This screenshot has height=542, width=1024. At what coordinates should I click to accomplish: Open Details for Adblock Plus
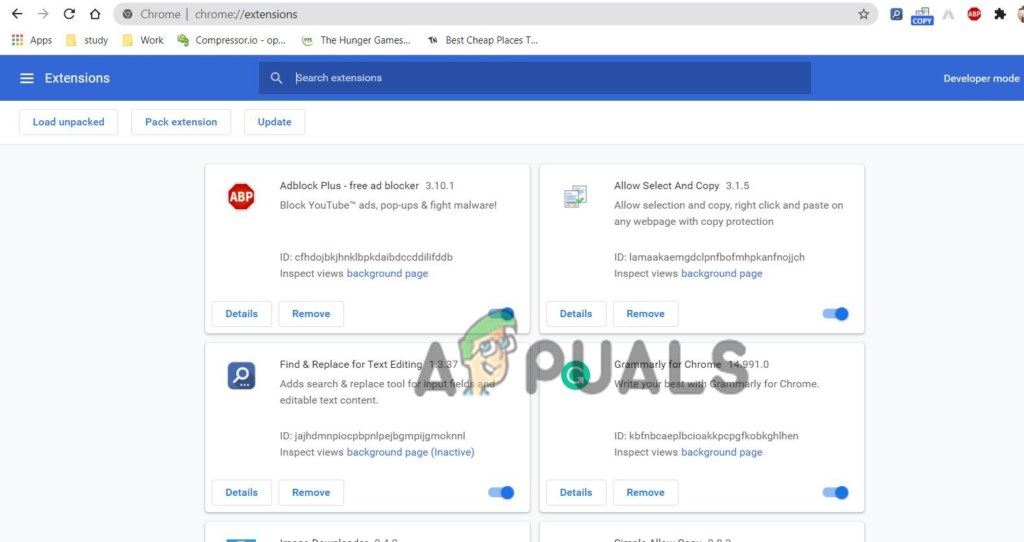242,313
